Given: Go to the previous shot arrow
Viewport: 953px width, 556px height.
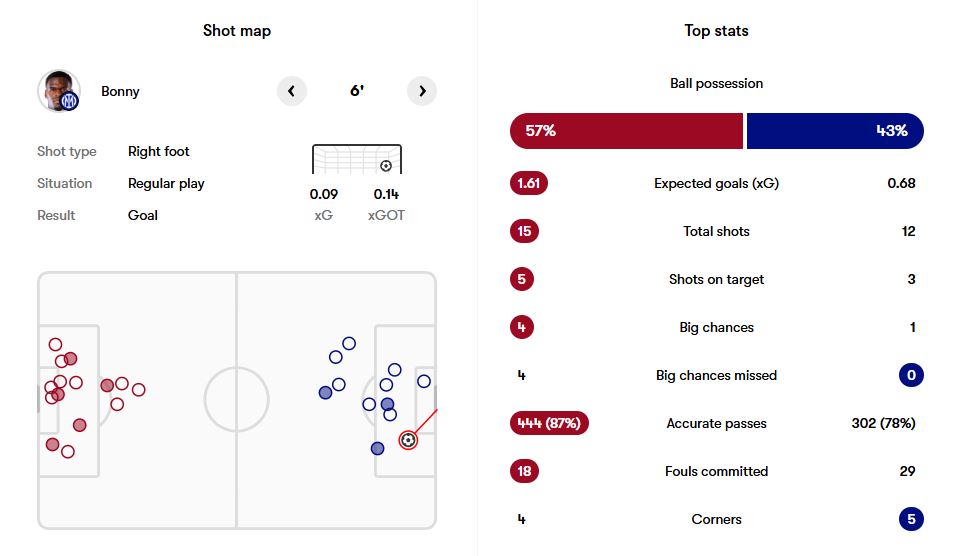Looking at the screenshot, I should click(x=291, y=91).
